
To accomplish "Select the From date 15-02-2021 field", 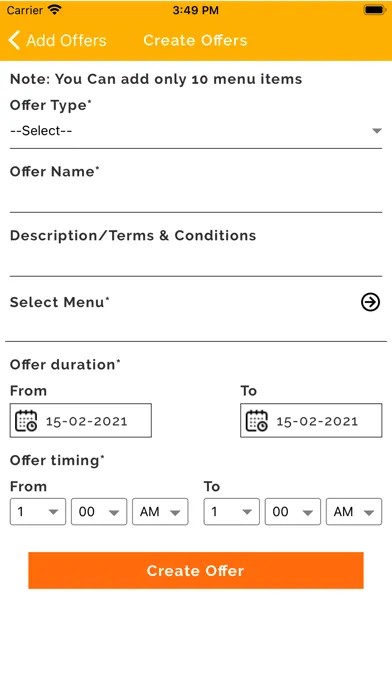I will click(x=81, y=421).
